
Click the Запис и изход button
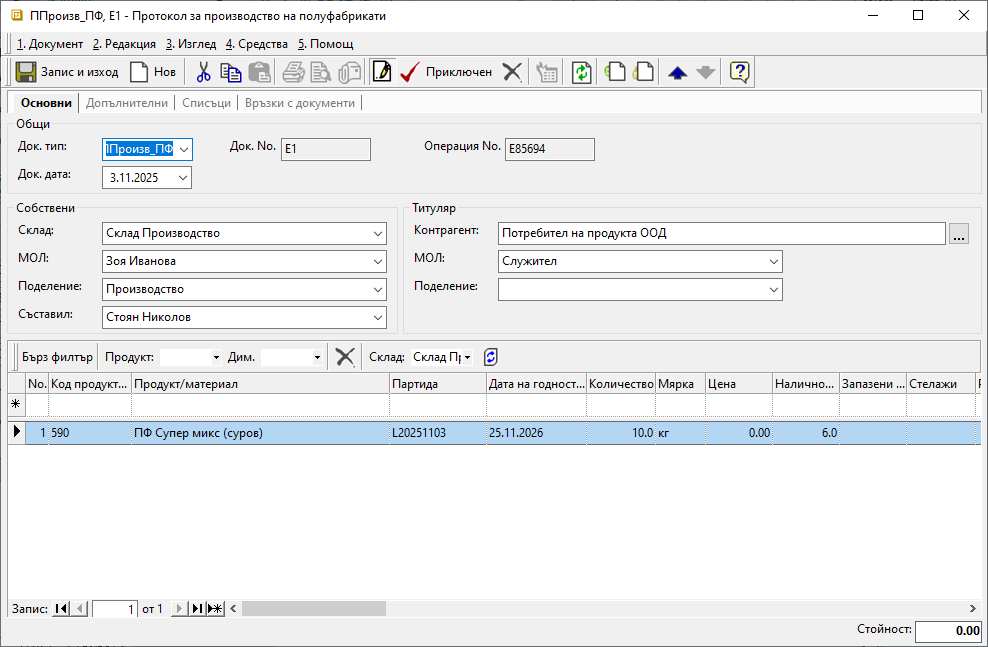67,72
